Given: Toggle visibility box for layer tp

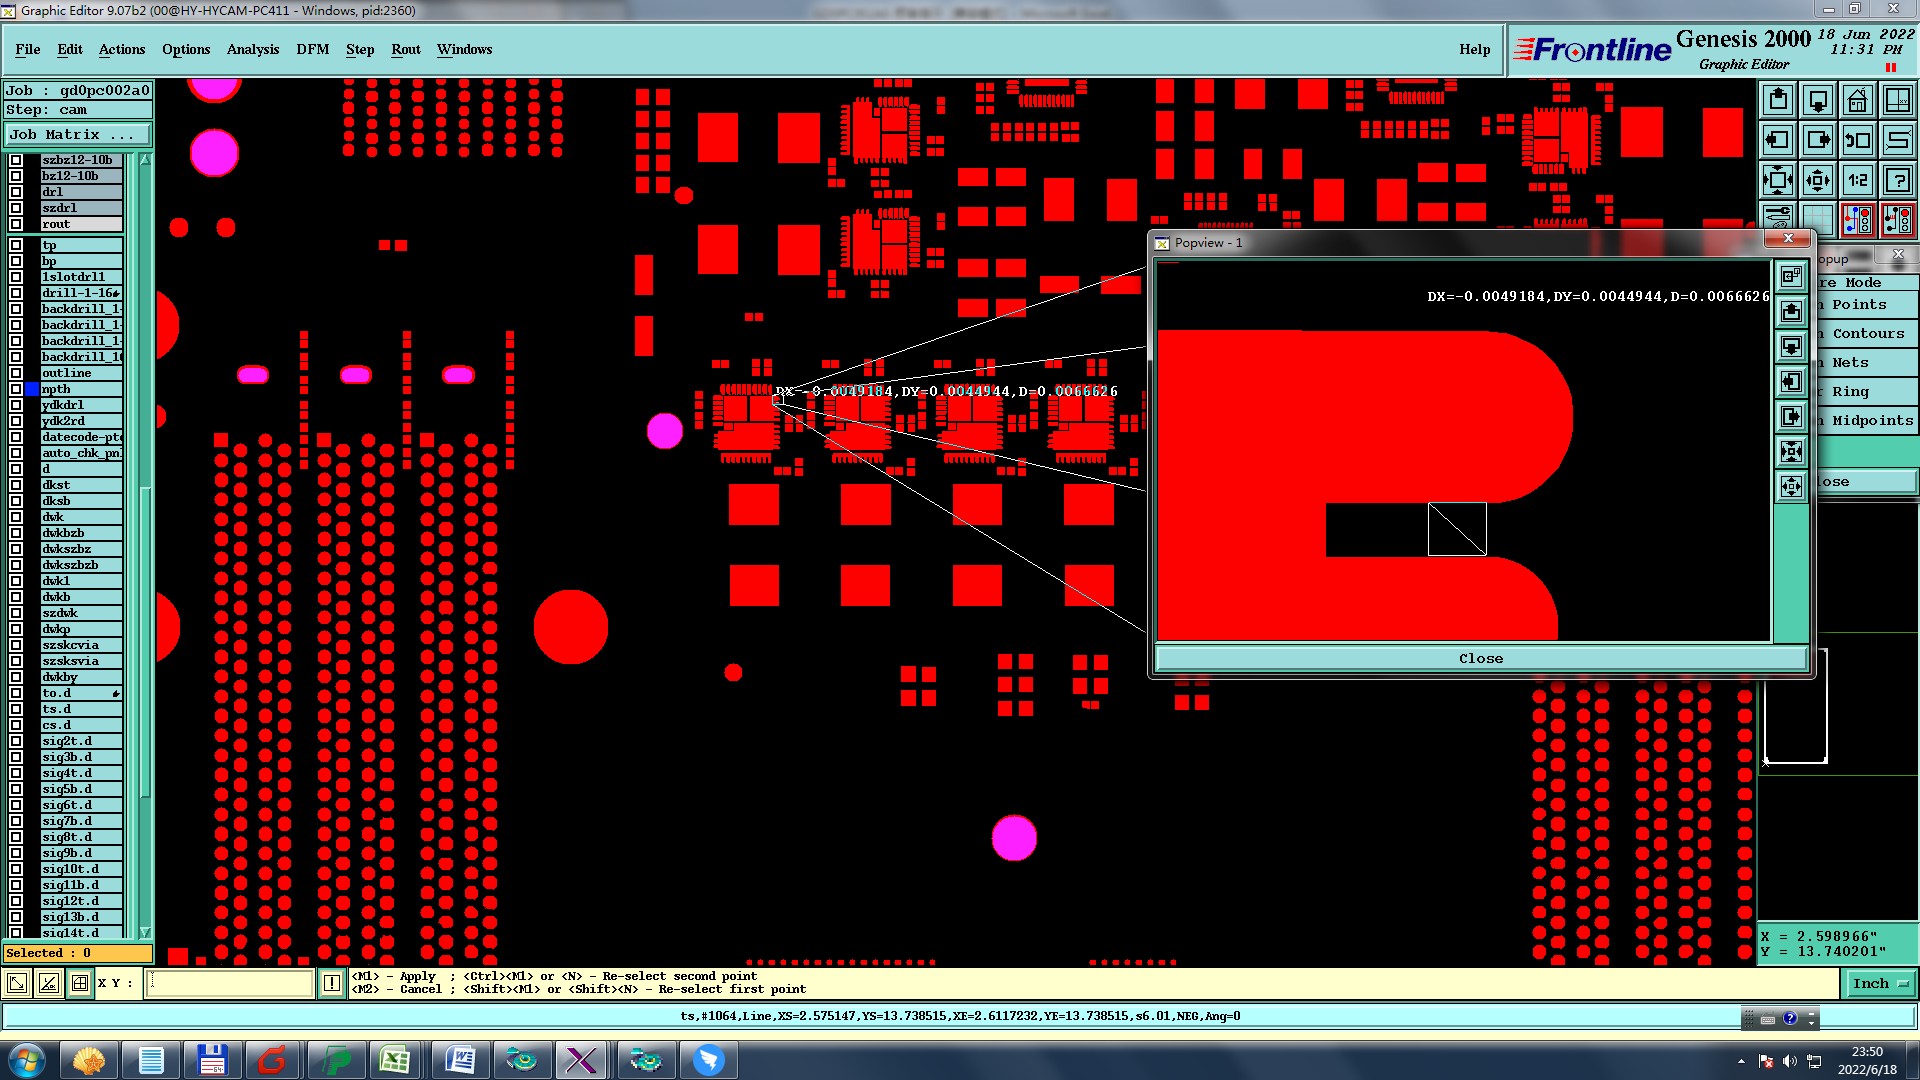Looking at the screenshot, I should [16, 245].
